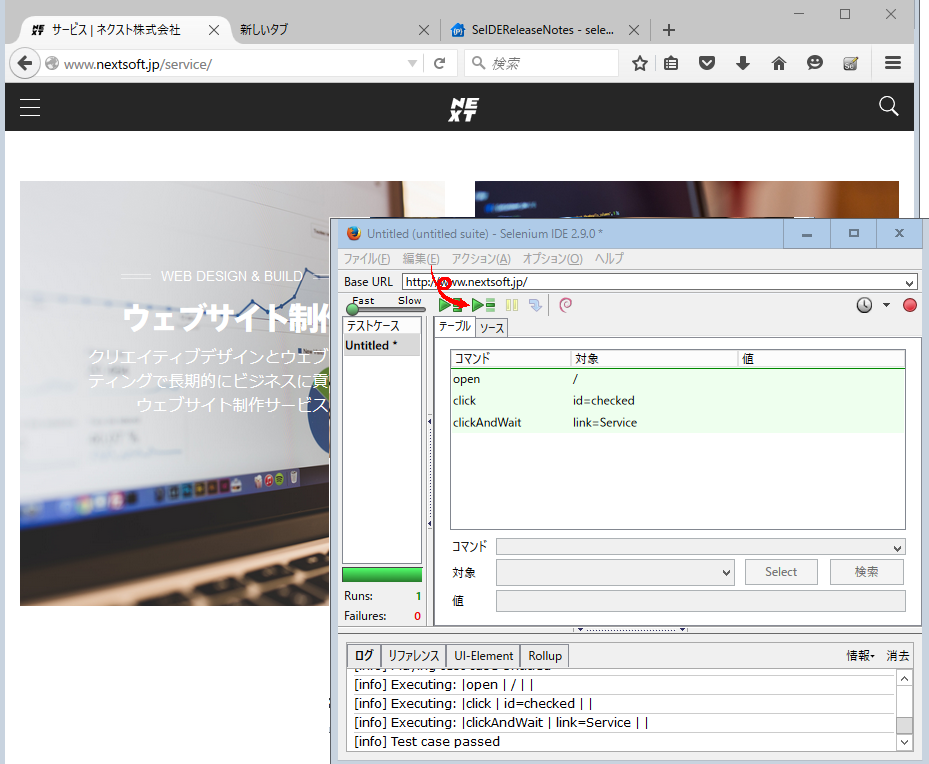Viewport: 929px width, 764px height.
Task: Open Firefox downloads arrow icon
Action: 742,63
